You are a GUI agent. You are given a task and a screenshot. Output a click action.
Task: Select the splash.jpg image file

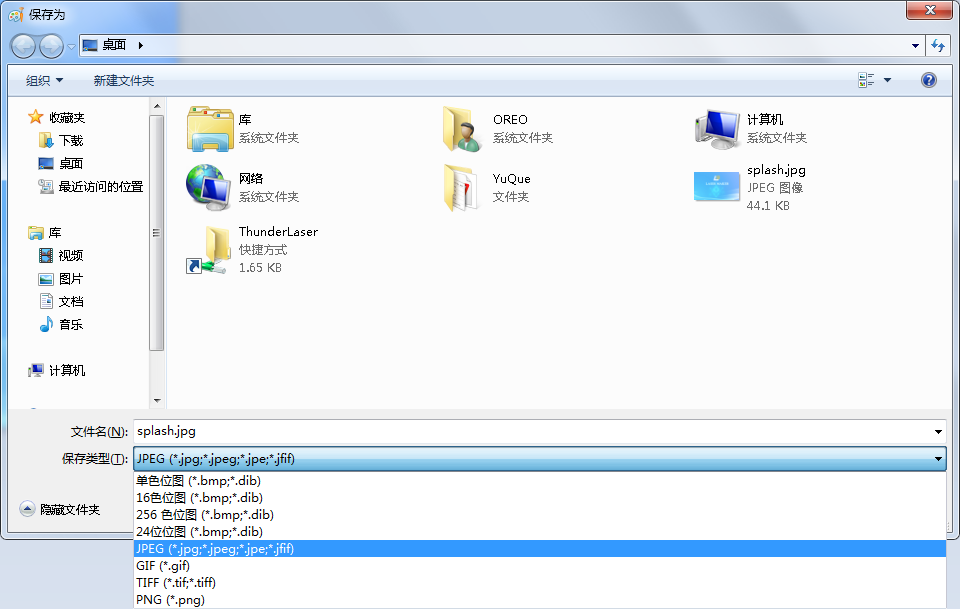[717, 187]
